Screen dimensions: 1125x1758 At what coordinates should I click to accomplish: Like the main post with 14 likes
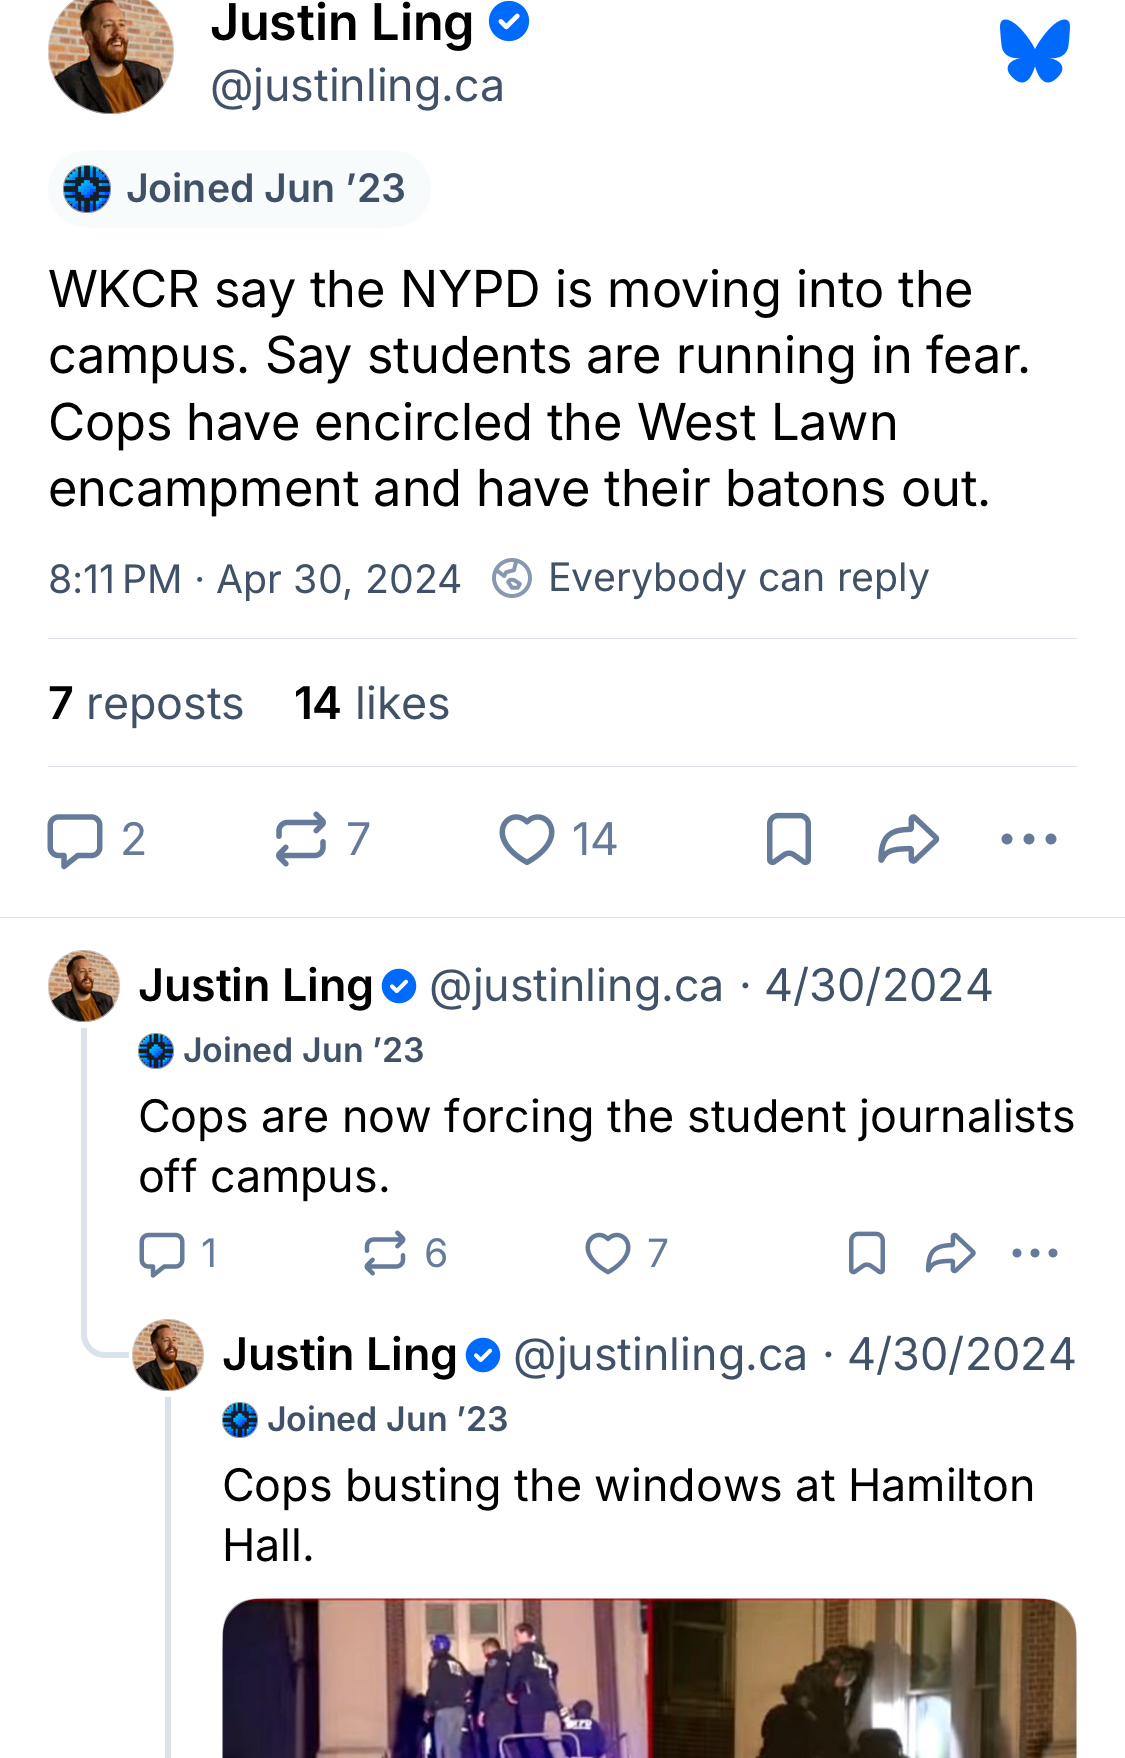tap(527, 839)
